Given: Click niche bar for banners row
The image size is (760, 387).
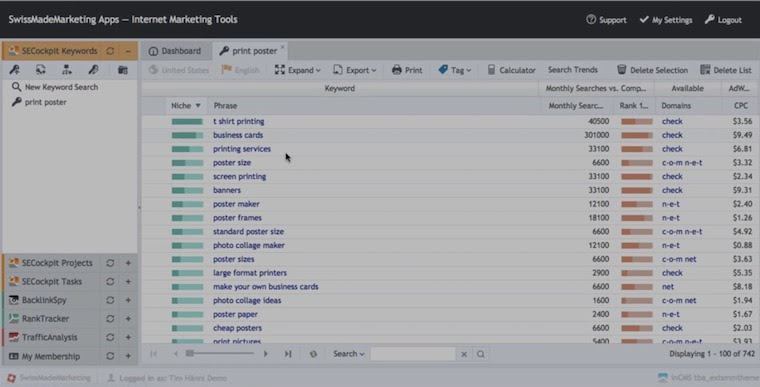Looking at the screenshot, I should (187, 191).
